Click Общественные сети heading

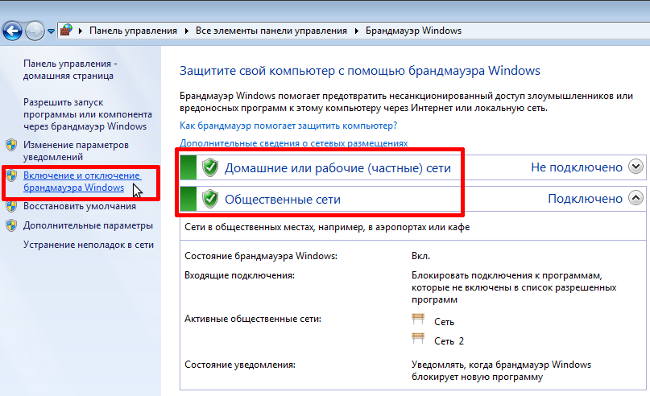tap(282, 199)
